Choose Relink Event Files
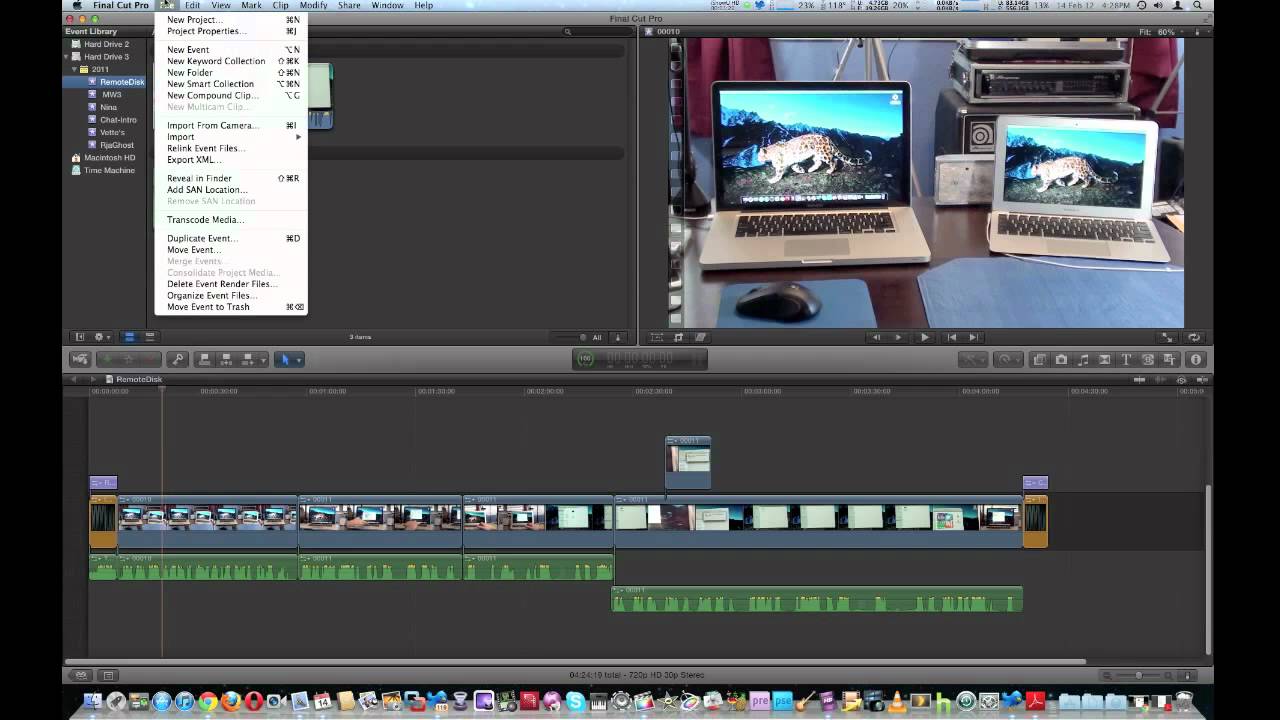Viewport: 1280px width, 720px height. [231, 148]
